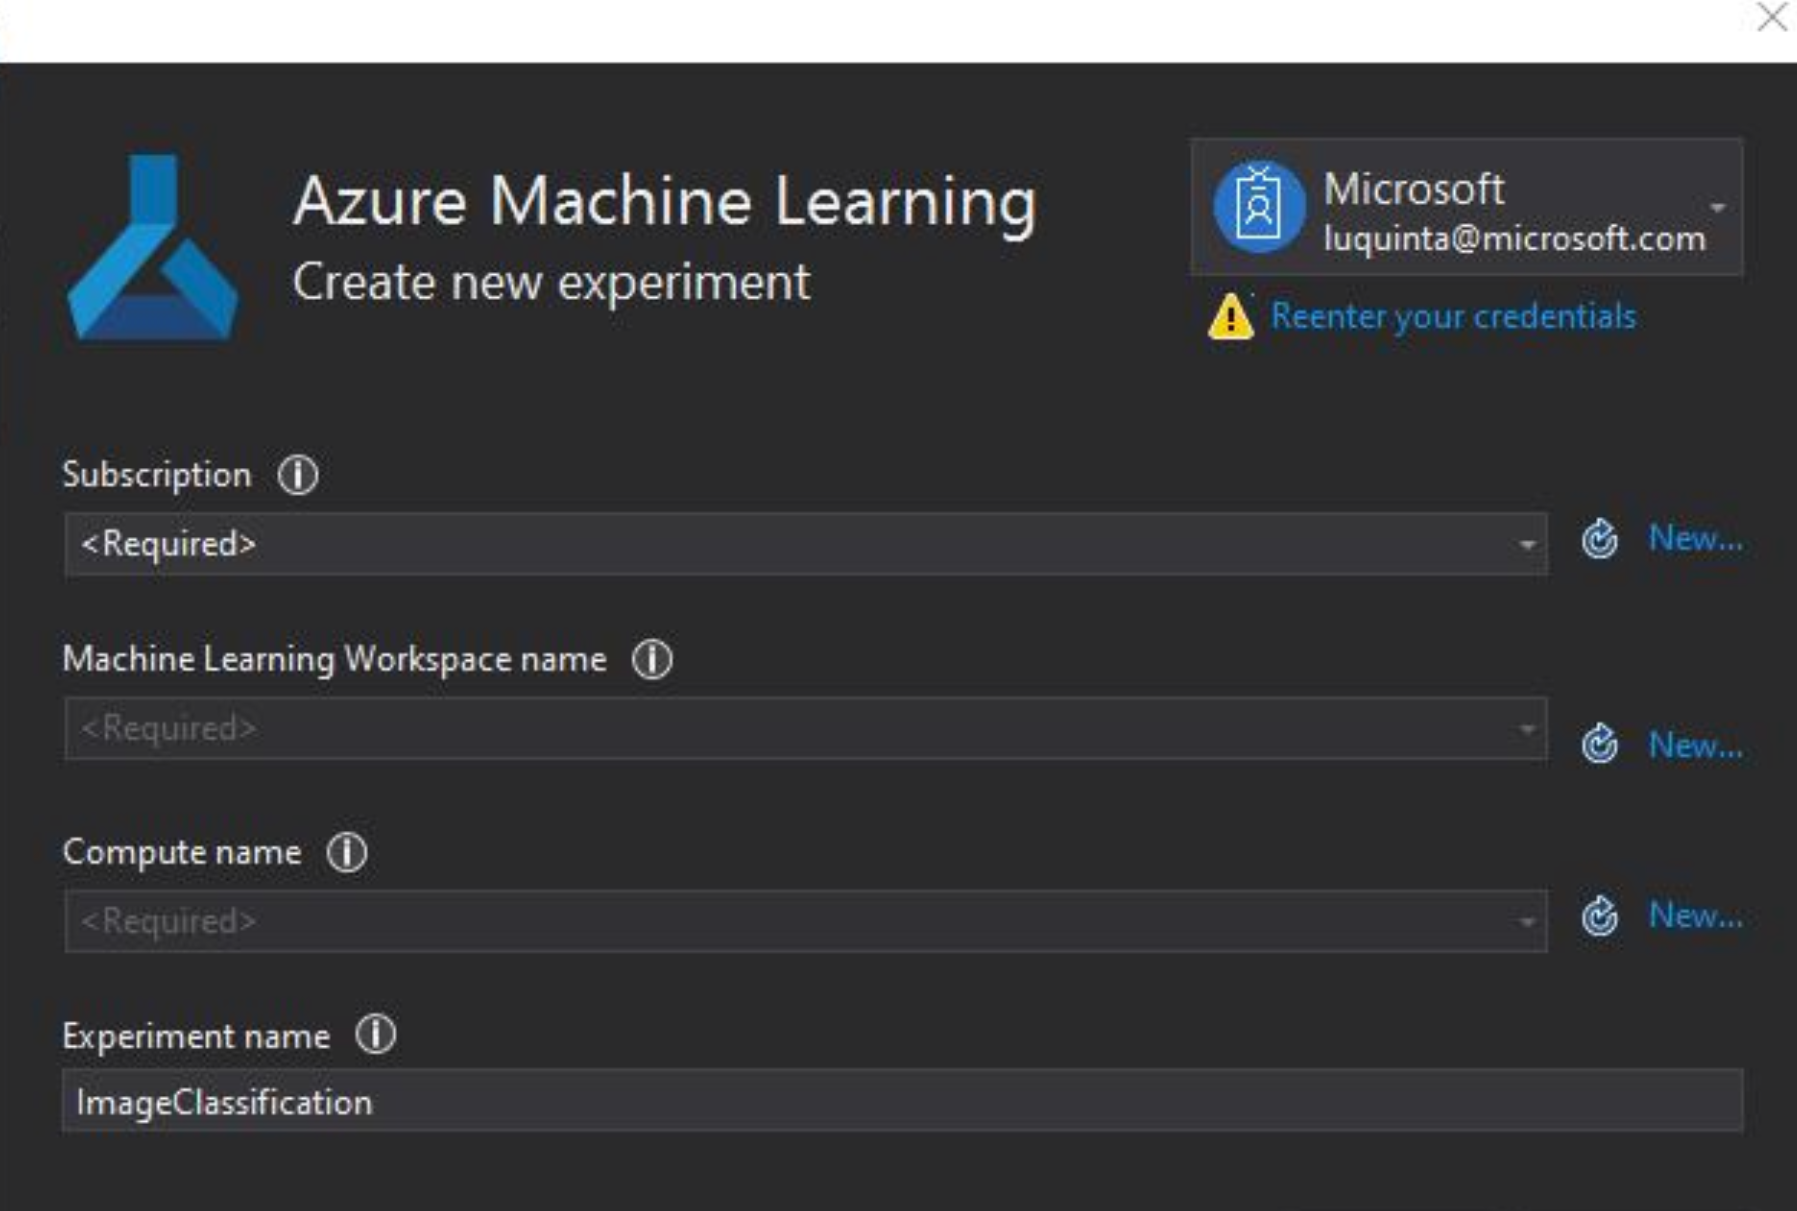Select the ImageClassification experiment name field
Screen dimensions: 1797x1211
click(x=700, y=1101)
